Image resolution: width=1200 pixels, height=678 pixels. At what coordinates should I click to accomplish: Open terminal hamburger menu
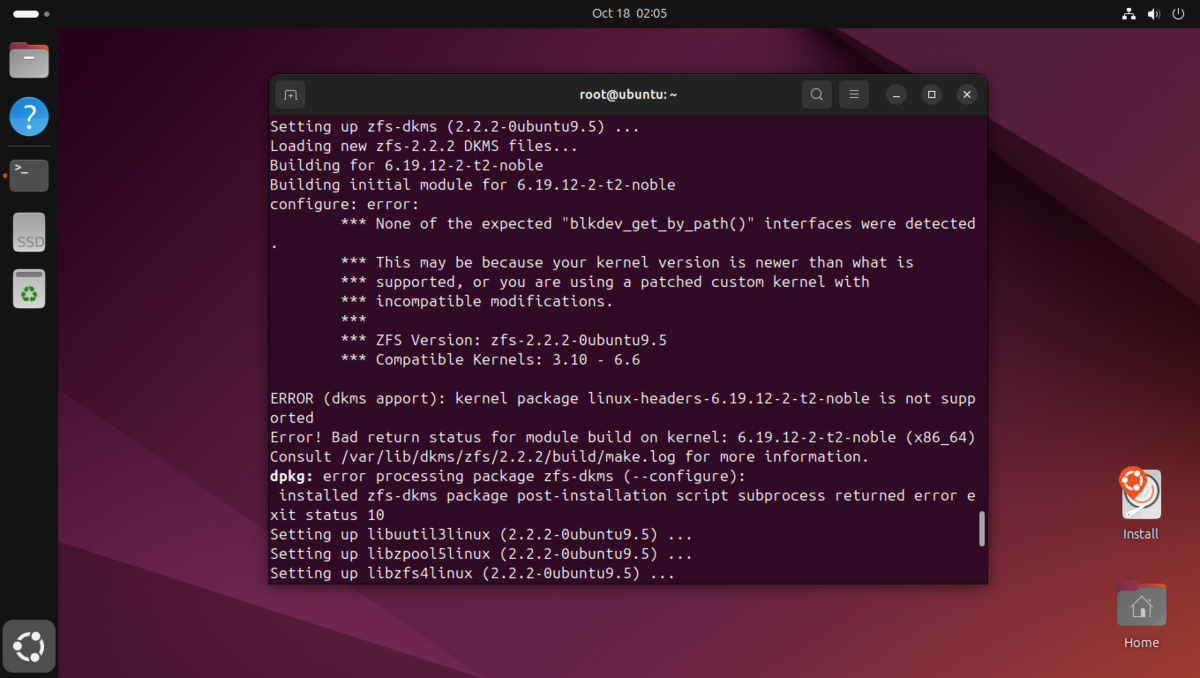(854, 95)
